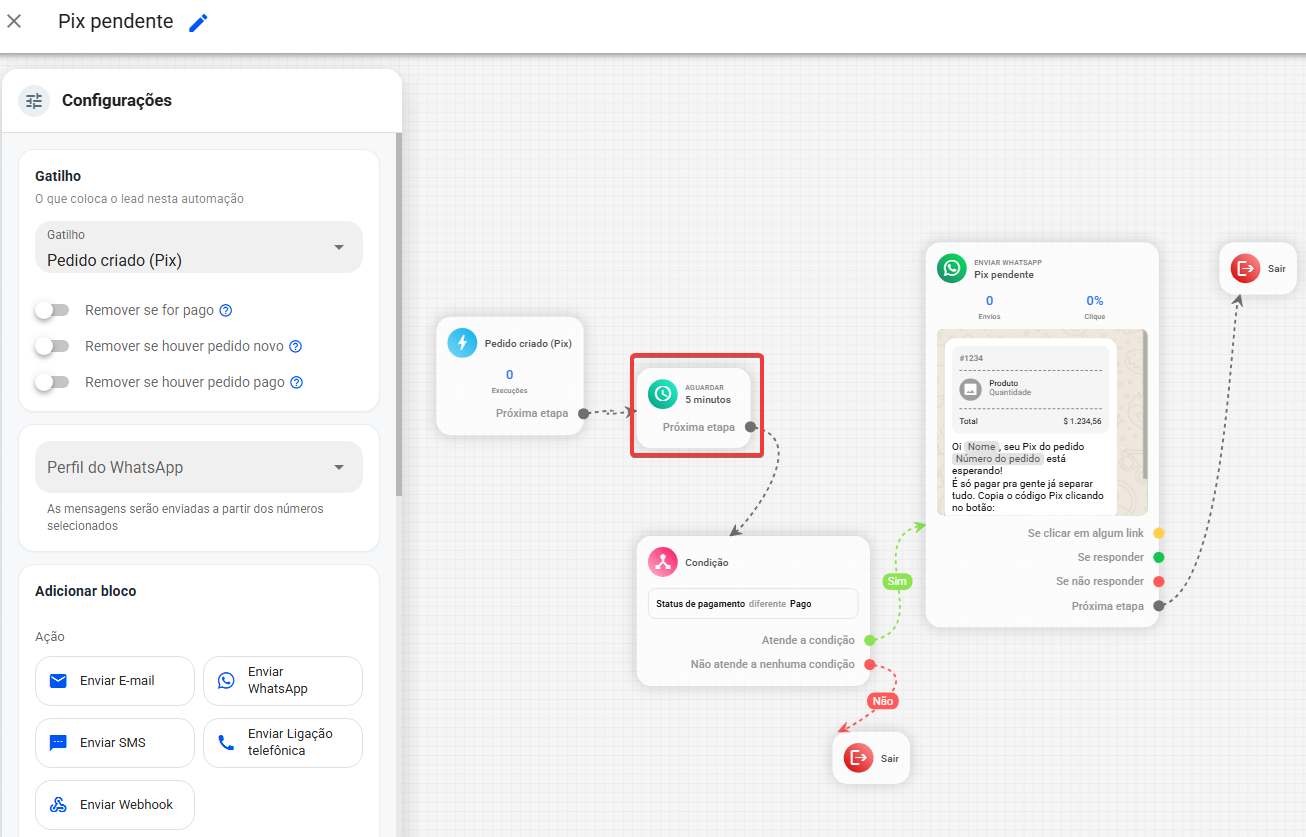The height and width of the screenshot is (837, 1306).
Task: Click the Status de pagamento diferente Pago rule
Action: [753, 604]
